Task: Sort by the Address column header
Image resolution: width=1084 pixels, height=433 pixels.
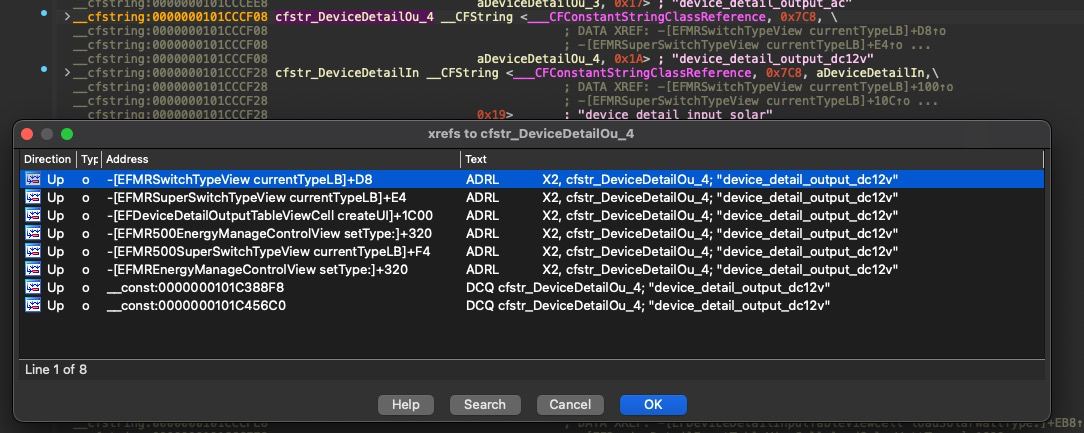Action: (x=281, y=159)
